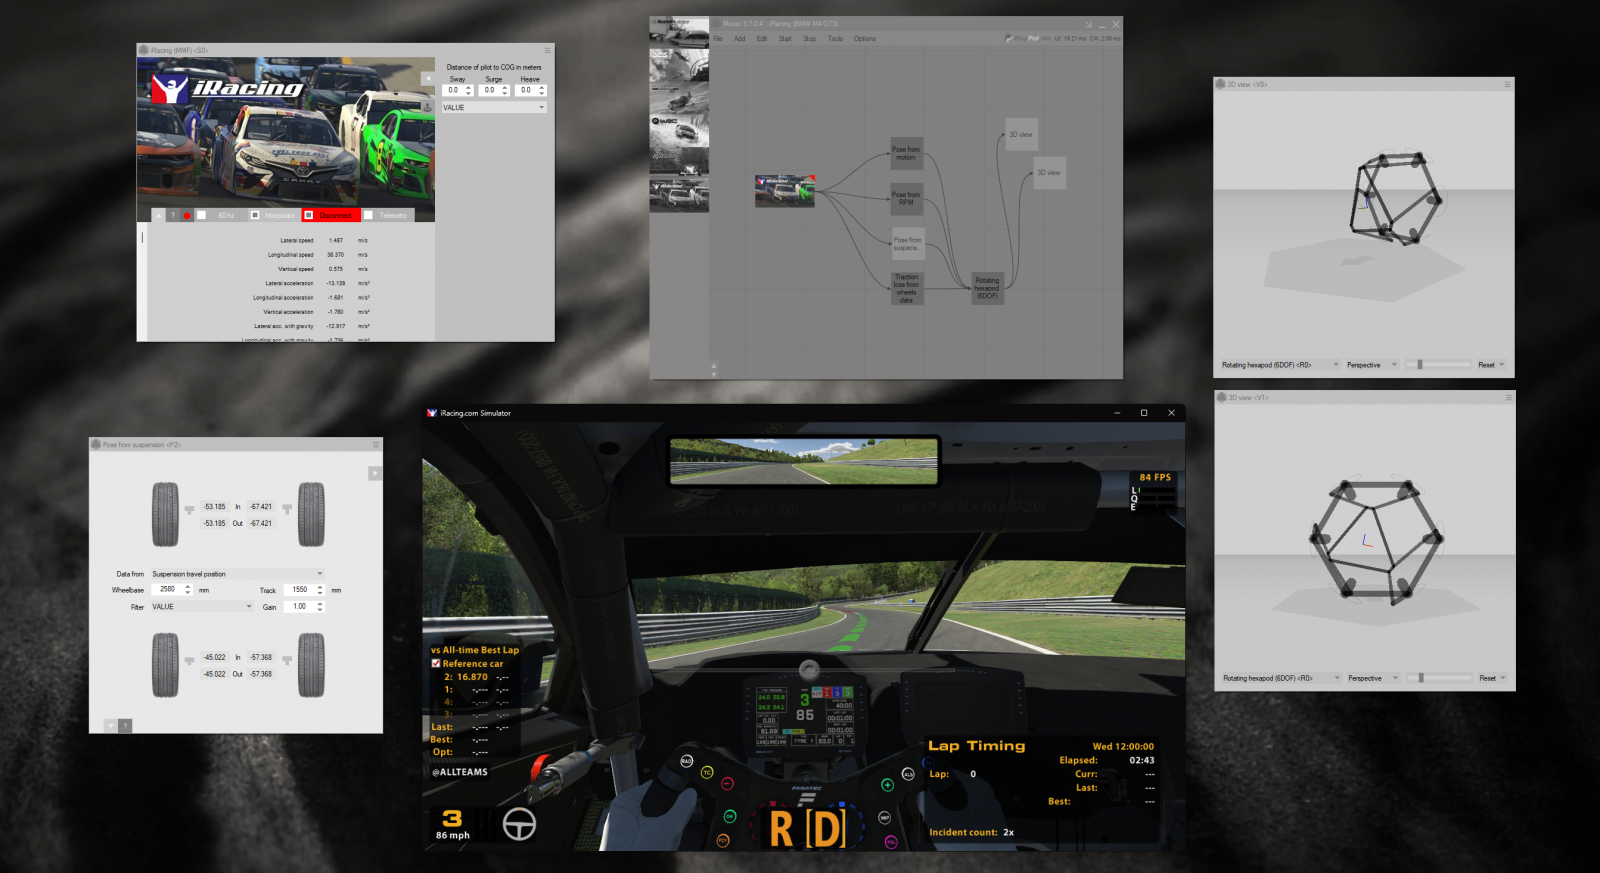Collapse side panel arrow next to COG settings
Viewport: 1600px width, 873px height.
(428, 77)
